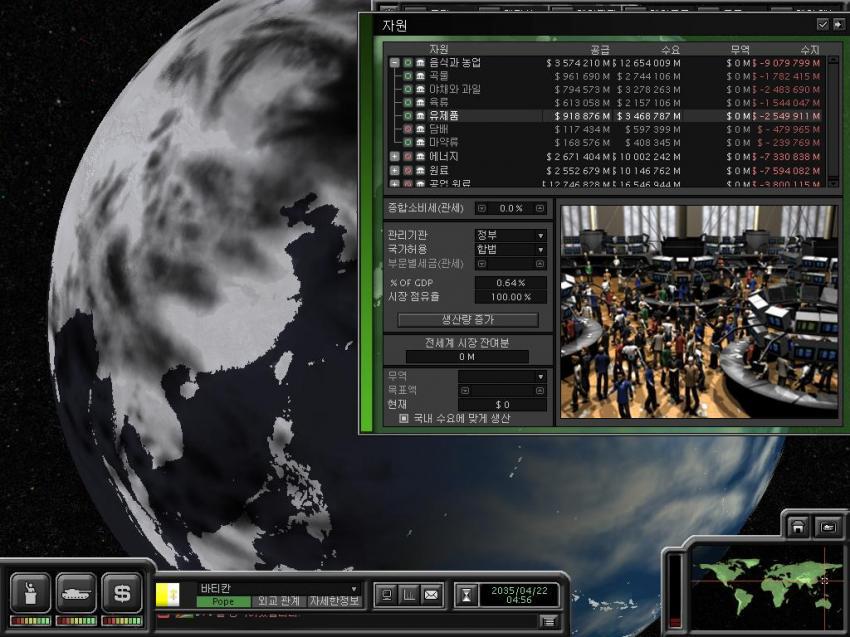Toggle legal status marker of 마약류
This screenshot has width=850, height=637.
408,142
